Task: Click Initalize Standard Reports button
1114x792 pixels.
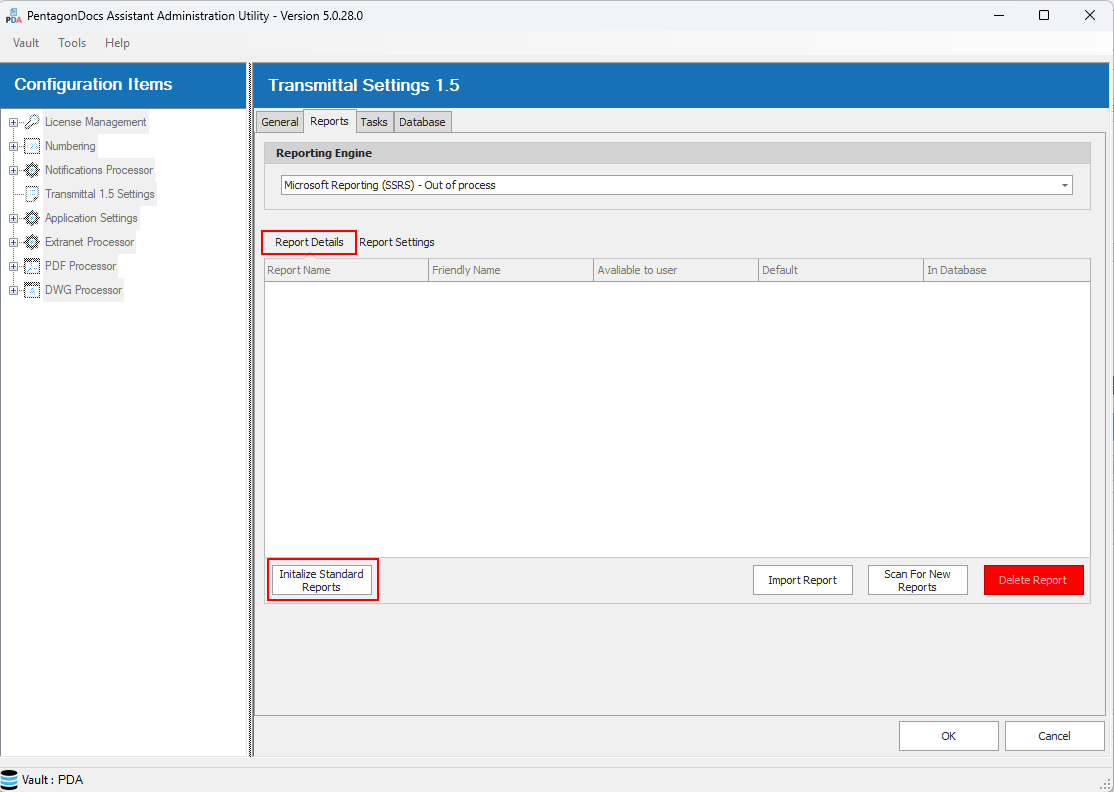Action: pos(321,581)
